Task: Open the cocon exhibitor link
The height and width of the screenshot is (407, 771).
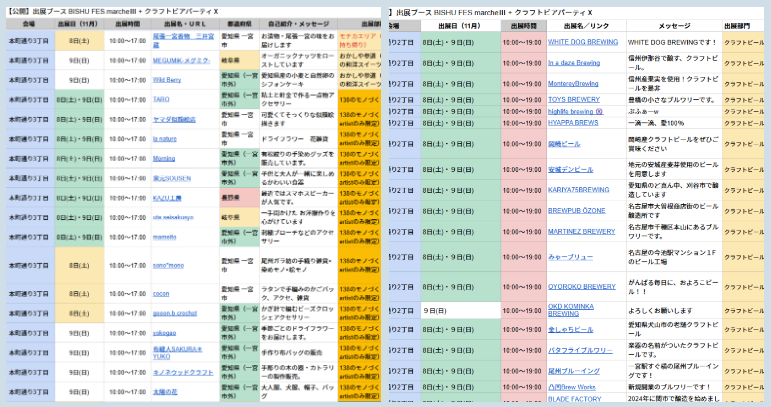Action: tap(161, 294)
